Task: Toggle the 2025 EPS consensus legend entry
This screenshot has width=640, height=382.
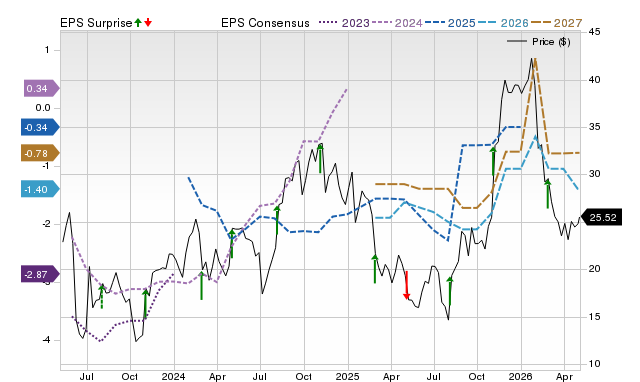Action: point(450,23)
